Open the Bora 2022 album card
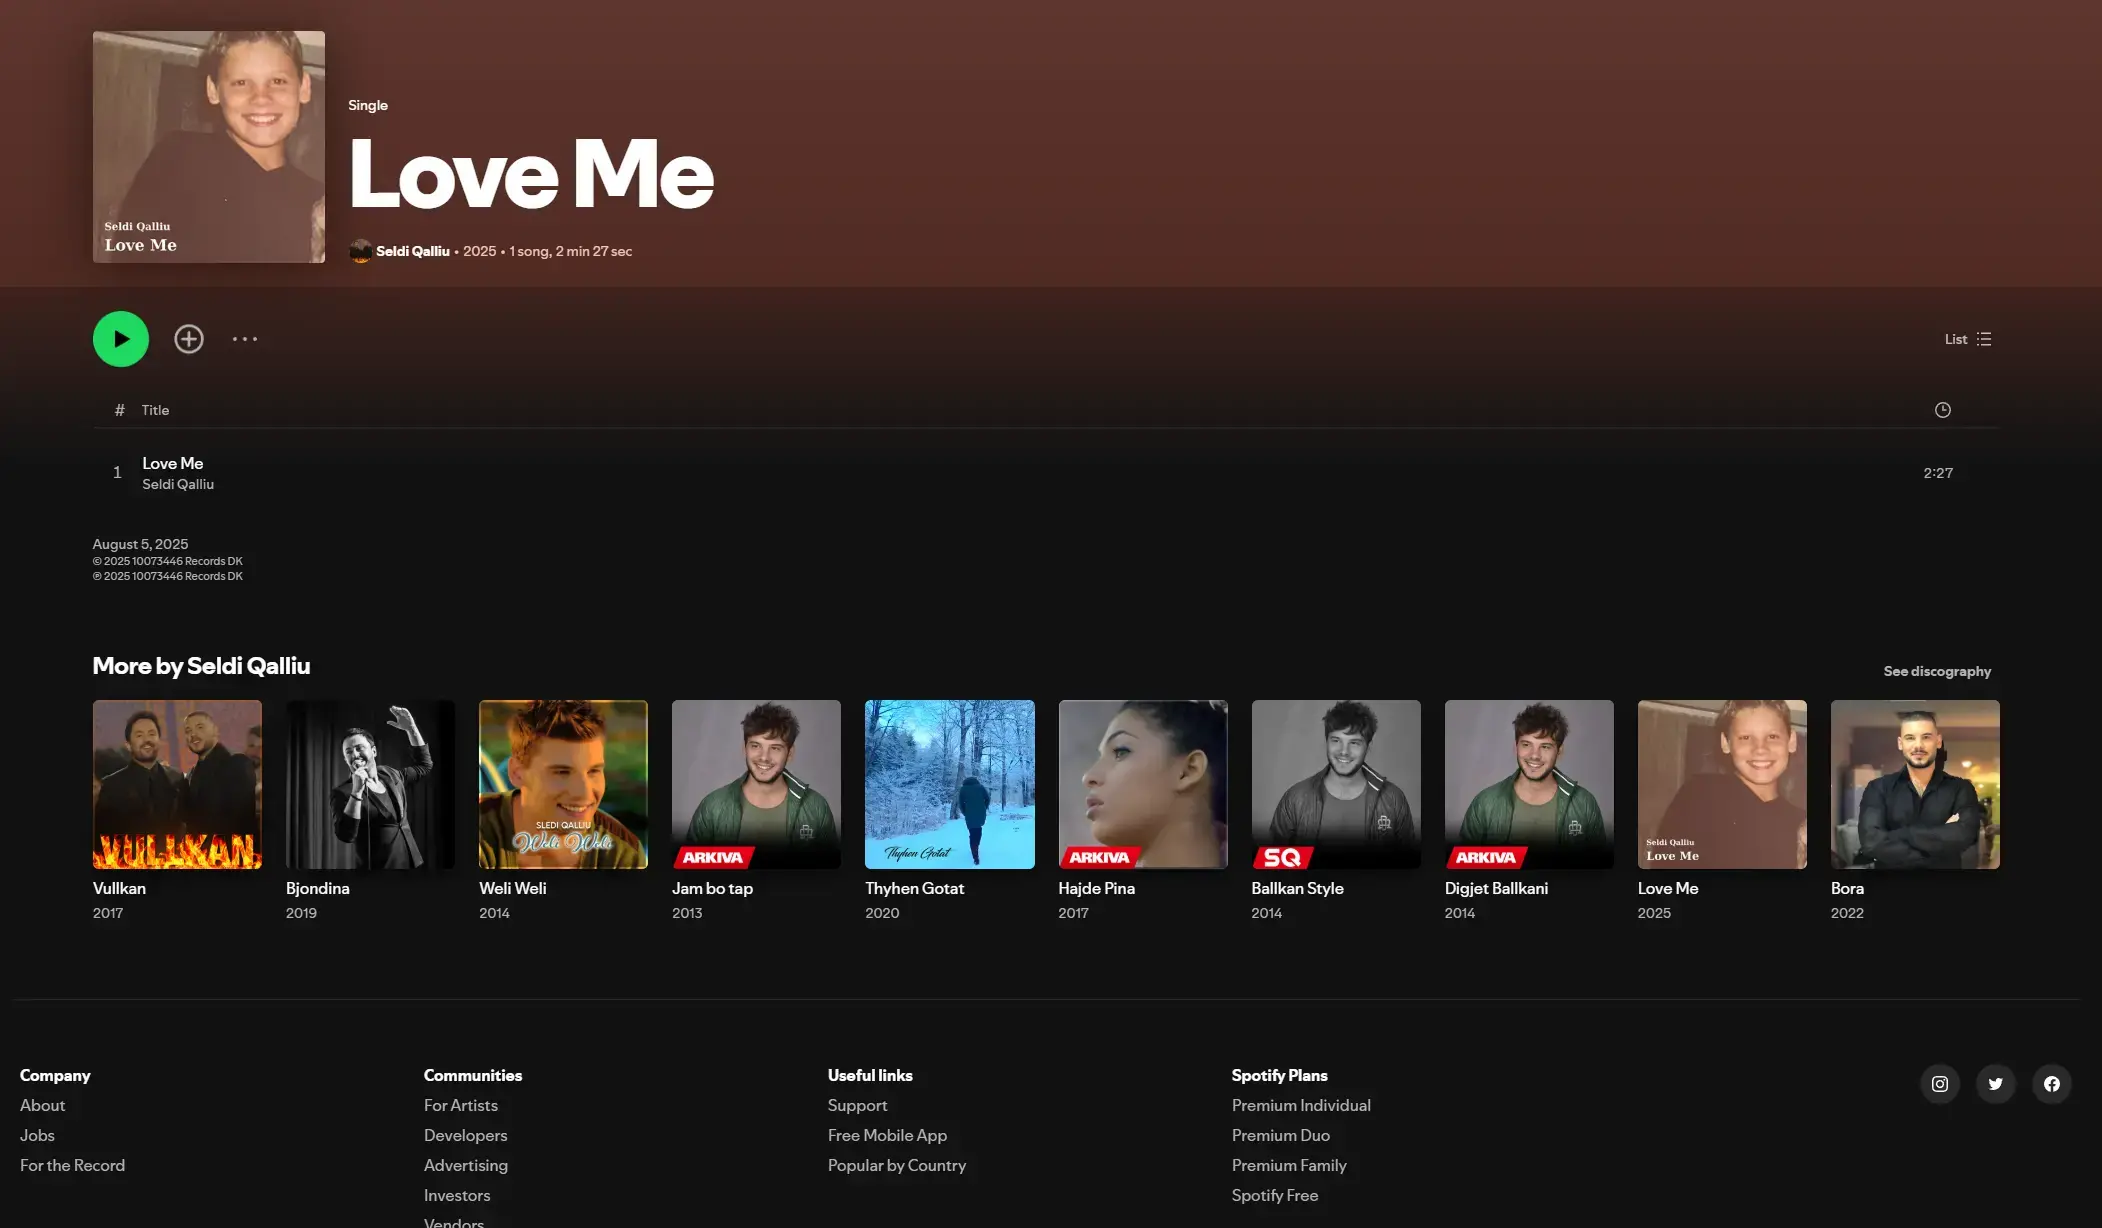 1914,784
